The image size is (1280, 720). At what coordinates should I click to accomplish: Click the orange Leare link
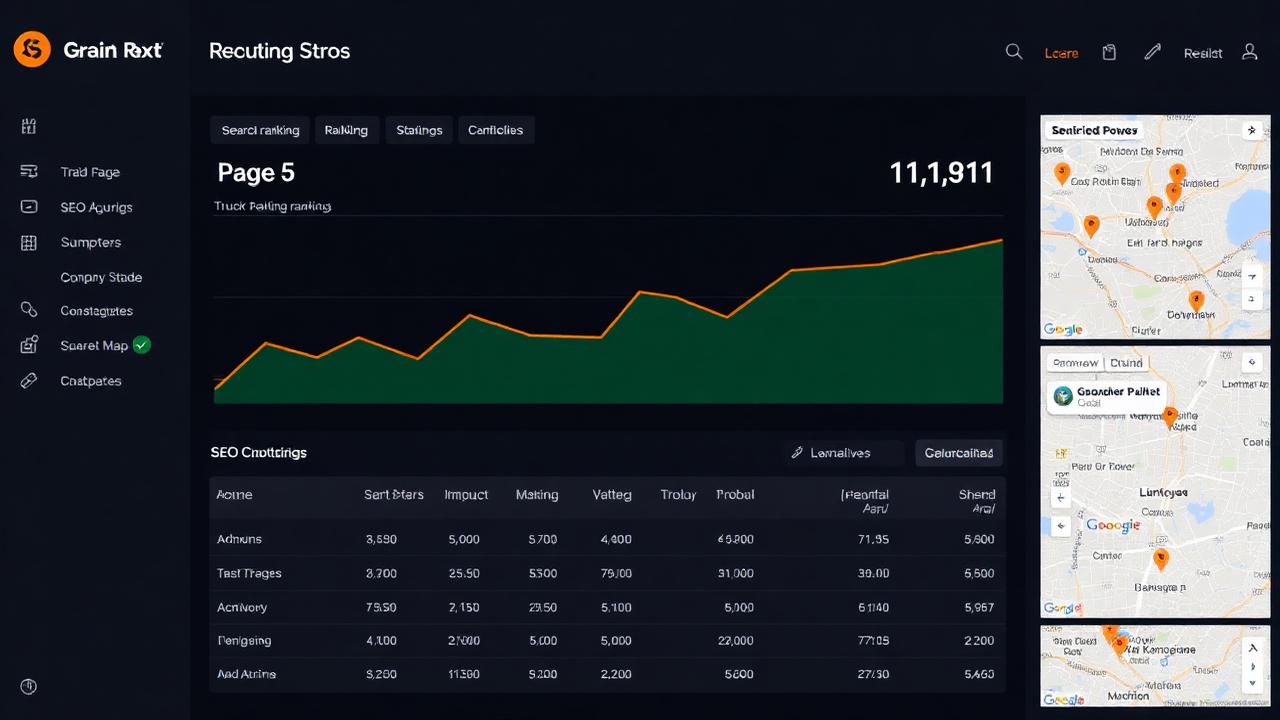(x=1061, y=53)
